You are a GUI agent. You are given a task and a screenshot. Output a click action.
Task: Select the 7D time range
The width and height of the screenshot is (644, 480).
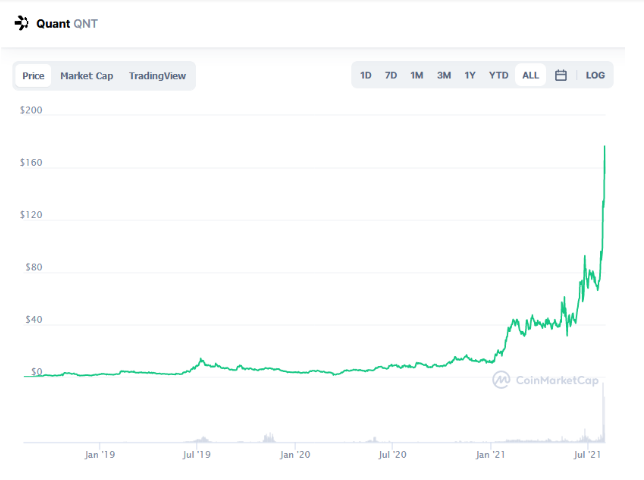click(391, 75)
